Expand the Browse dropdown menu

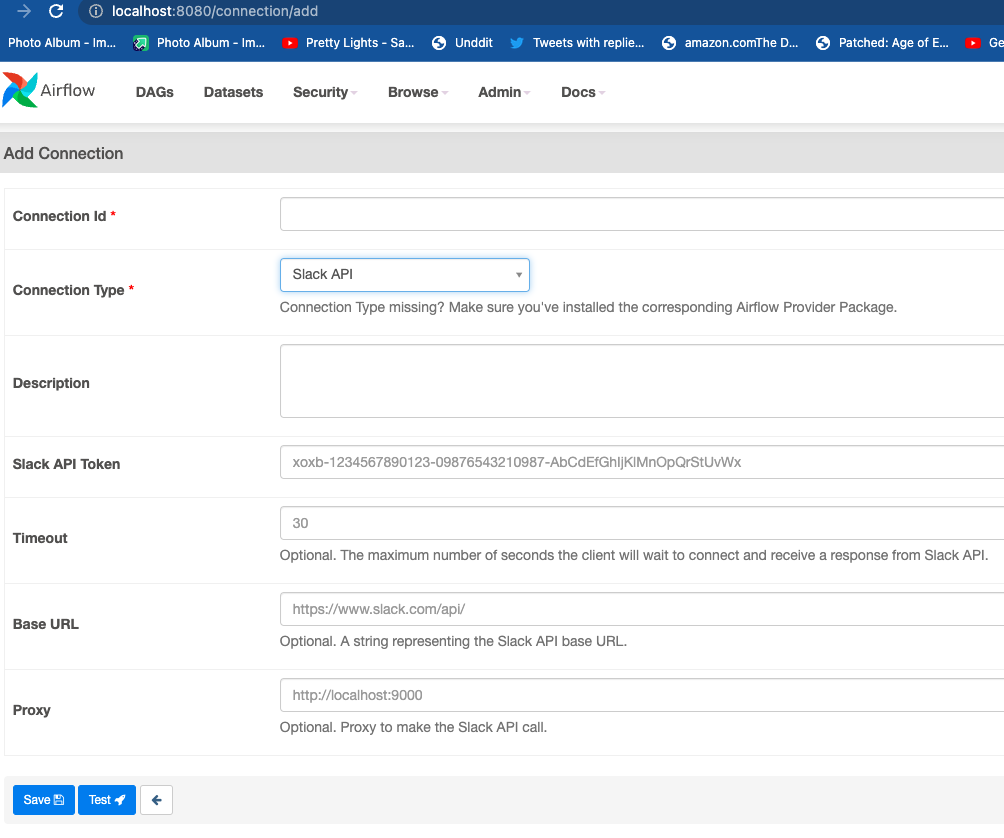coord(417,92)
